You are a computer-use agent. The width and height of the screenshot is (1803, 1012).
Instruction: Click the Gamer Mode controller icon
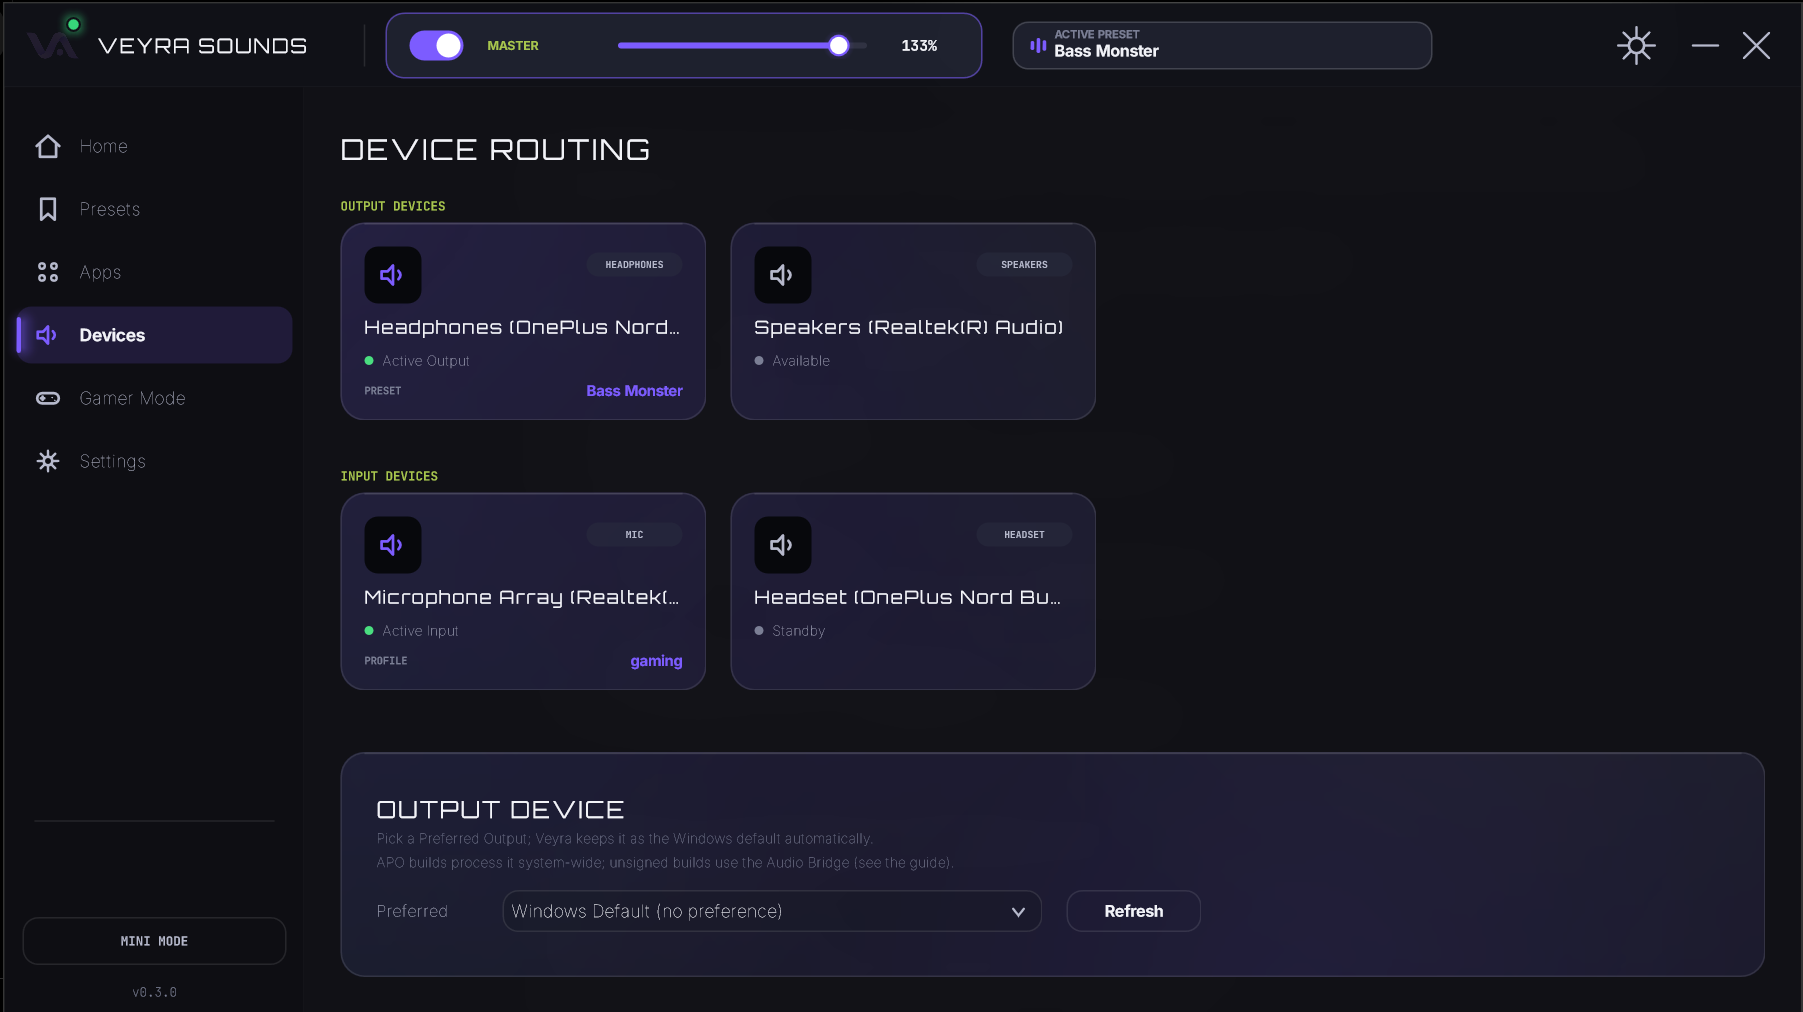(48, 398)
